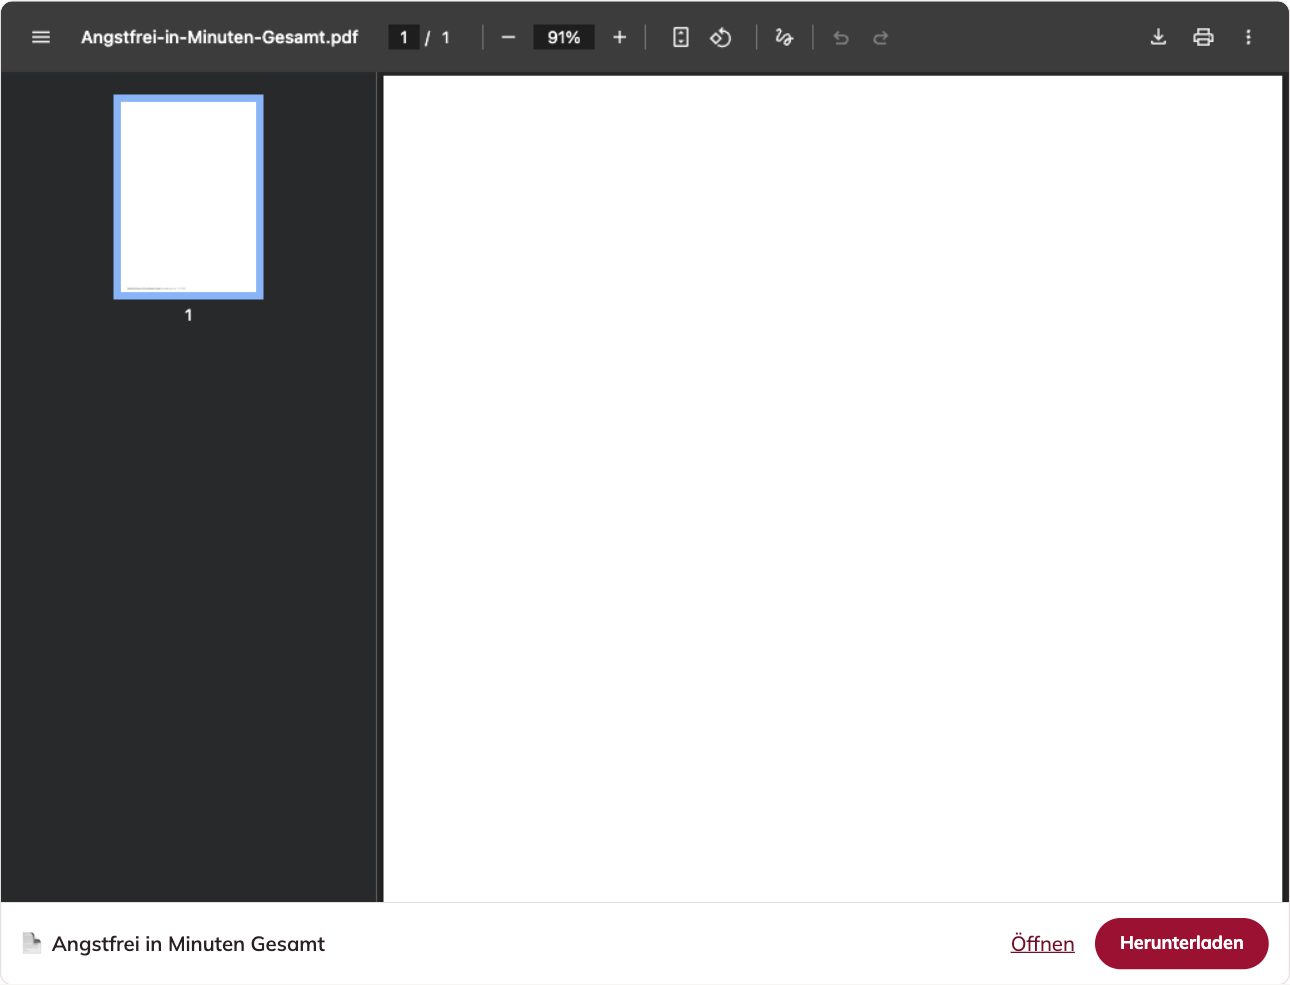Rotate the document counterclockwise
The width and height of the screenshot is (1290, 985).
point(721,37)
